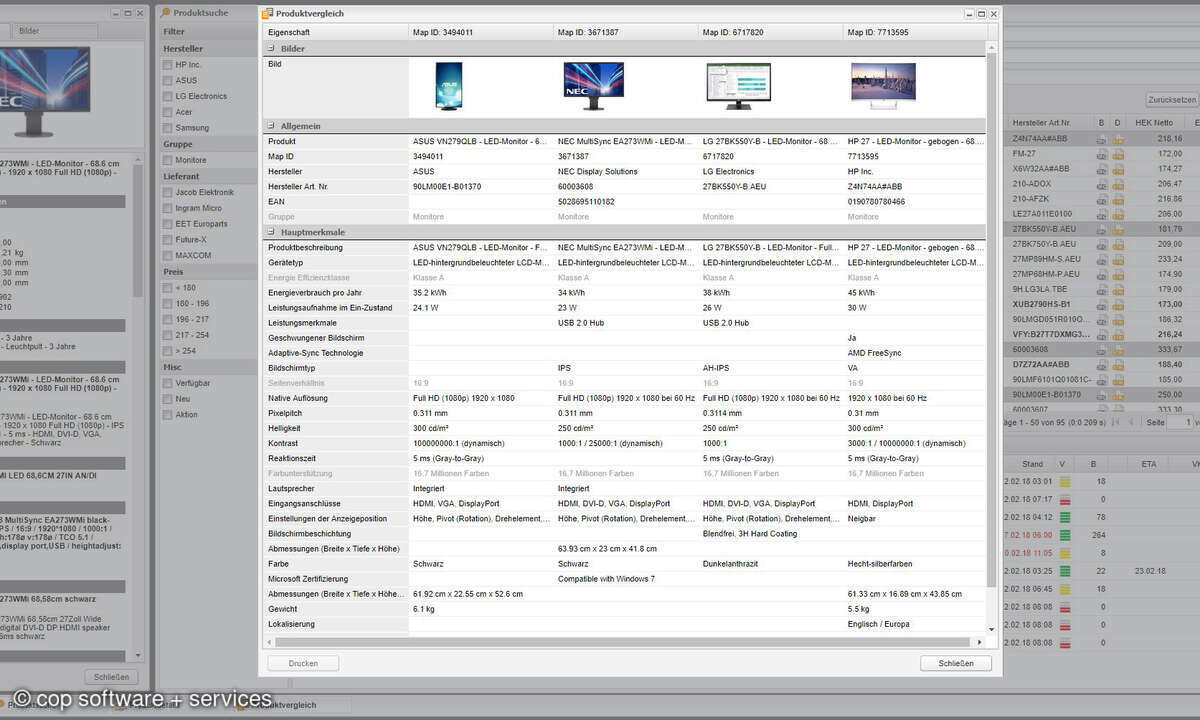Tick the Future-X supplier checkbox
Image resolution: width=1200 pixels, height=720 pixels.
[168, 241]
